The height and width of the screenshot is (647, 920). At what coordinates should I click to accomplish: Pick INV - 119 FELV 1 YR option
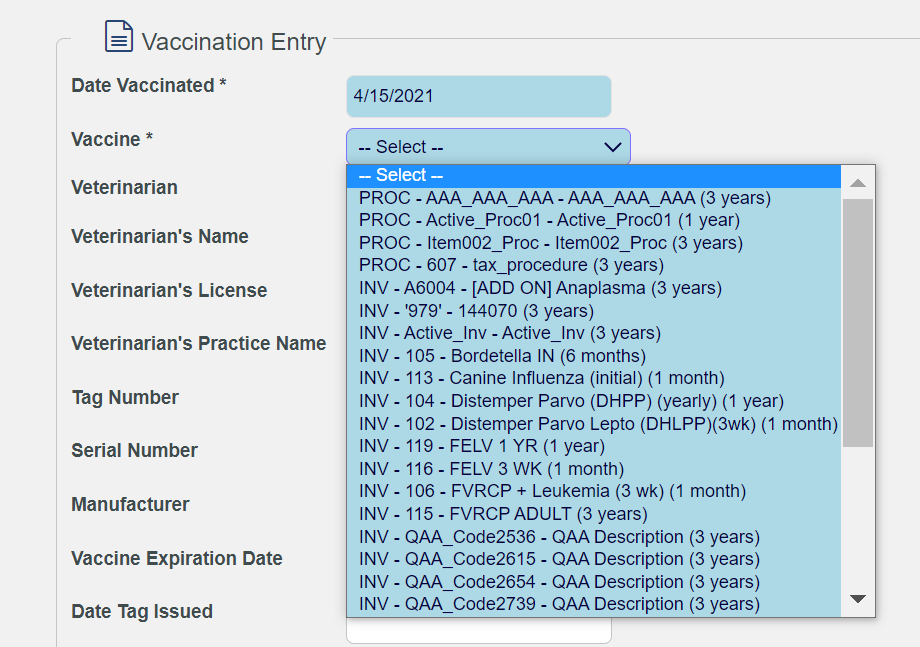pos(594,446)
